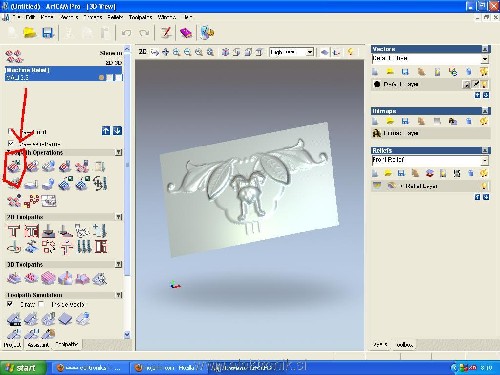
Task: Collapse the 3D Toolpaths section
Action: pyautogui.click(x=119, y=264)
